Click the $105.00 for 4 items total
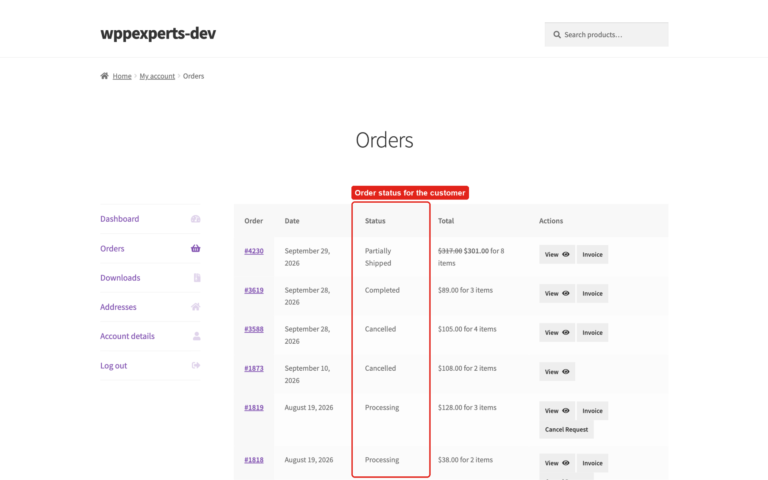Image resolution: width=768 pixels, height=480 pixels. (x=467, y=329)
